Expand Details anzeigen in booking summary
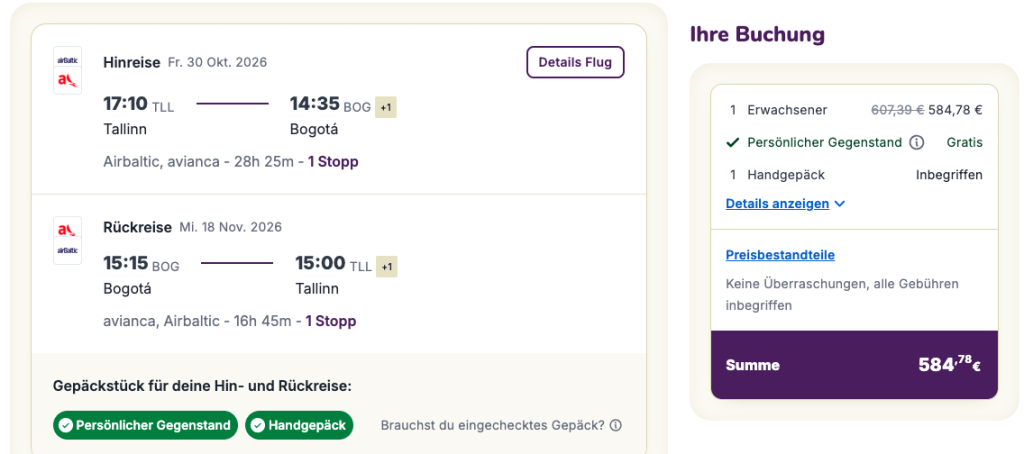Screen dimensions: 1024x454 pyautogui.click(x=777, y=204)
